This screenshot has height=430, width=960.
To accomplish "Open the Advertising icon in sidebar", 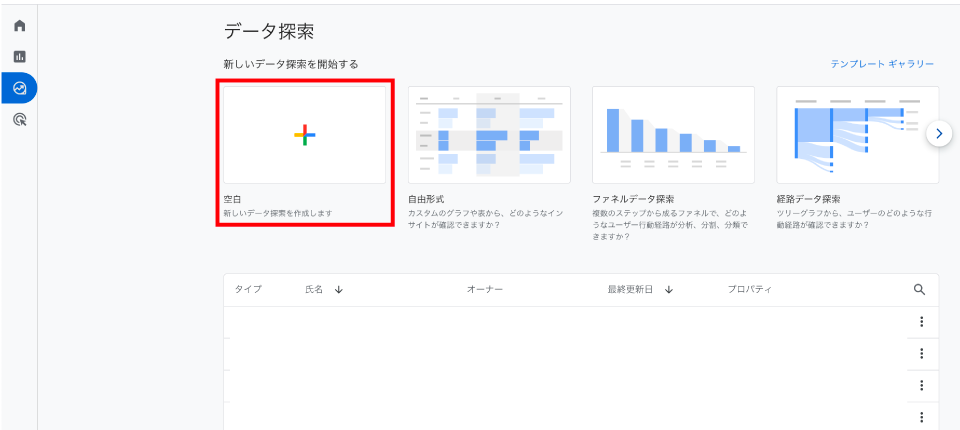I will [x=19, y=120].
